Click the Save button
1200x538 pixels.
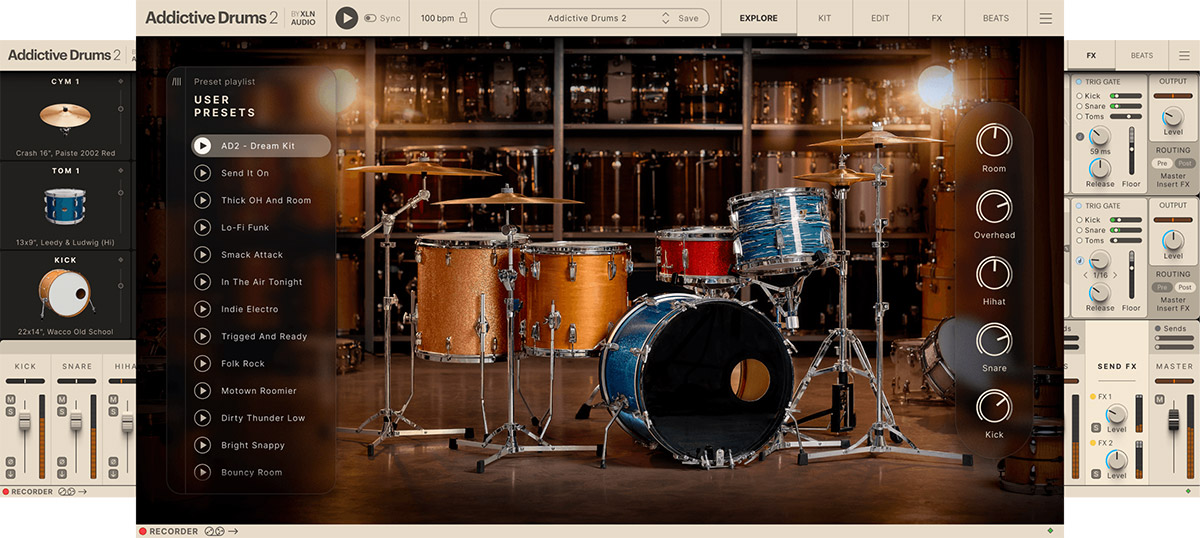688,18
